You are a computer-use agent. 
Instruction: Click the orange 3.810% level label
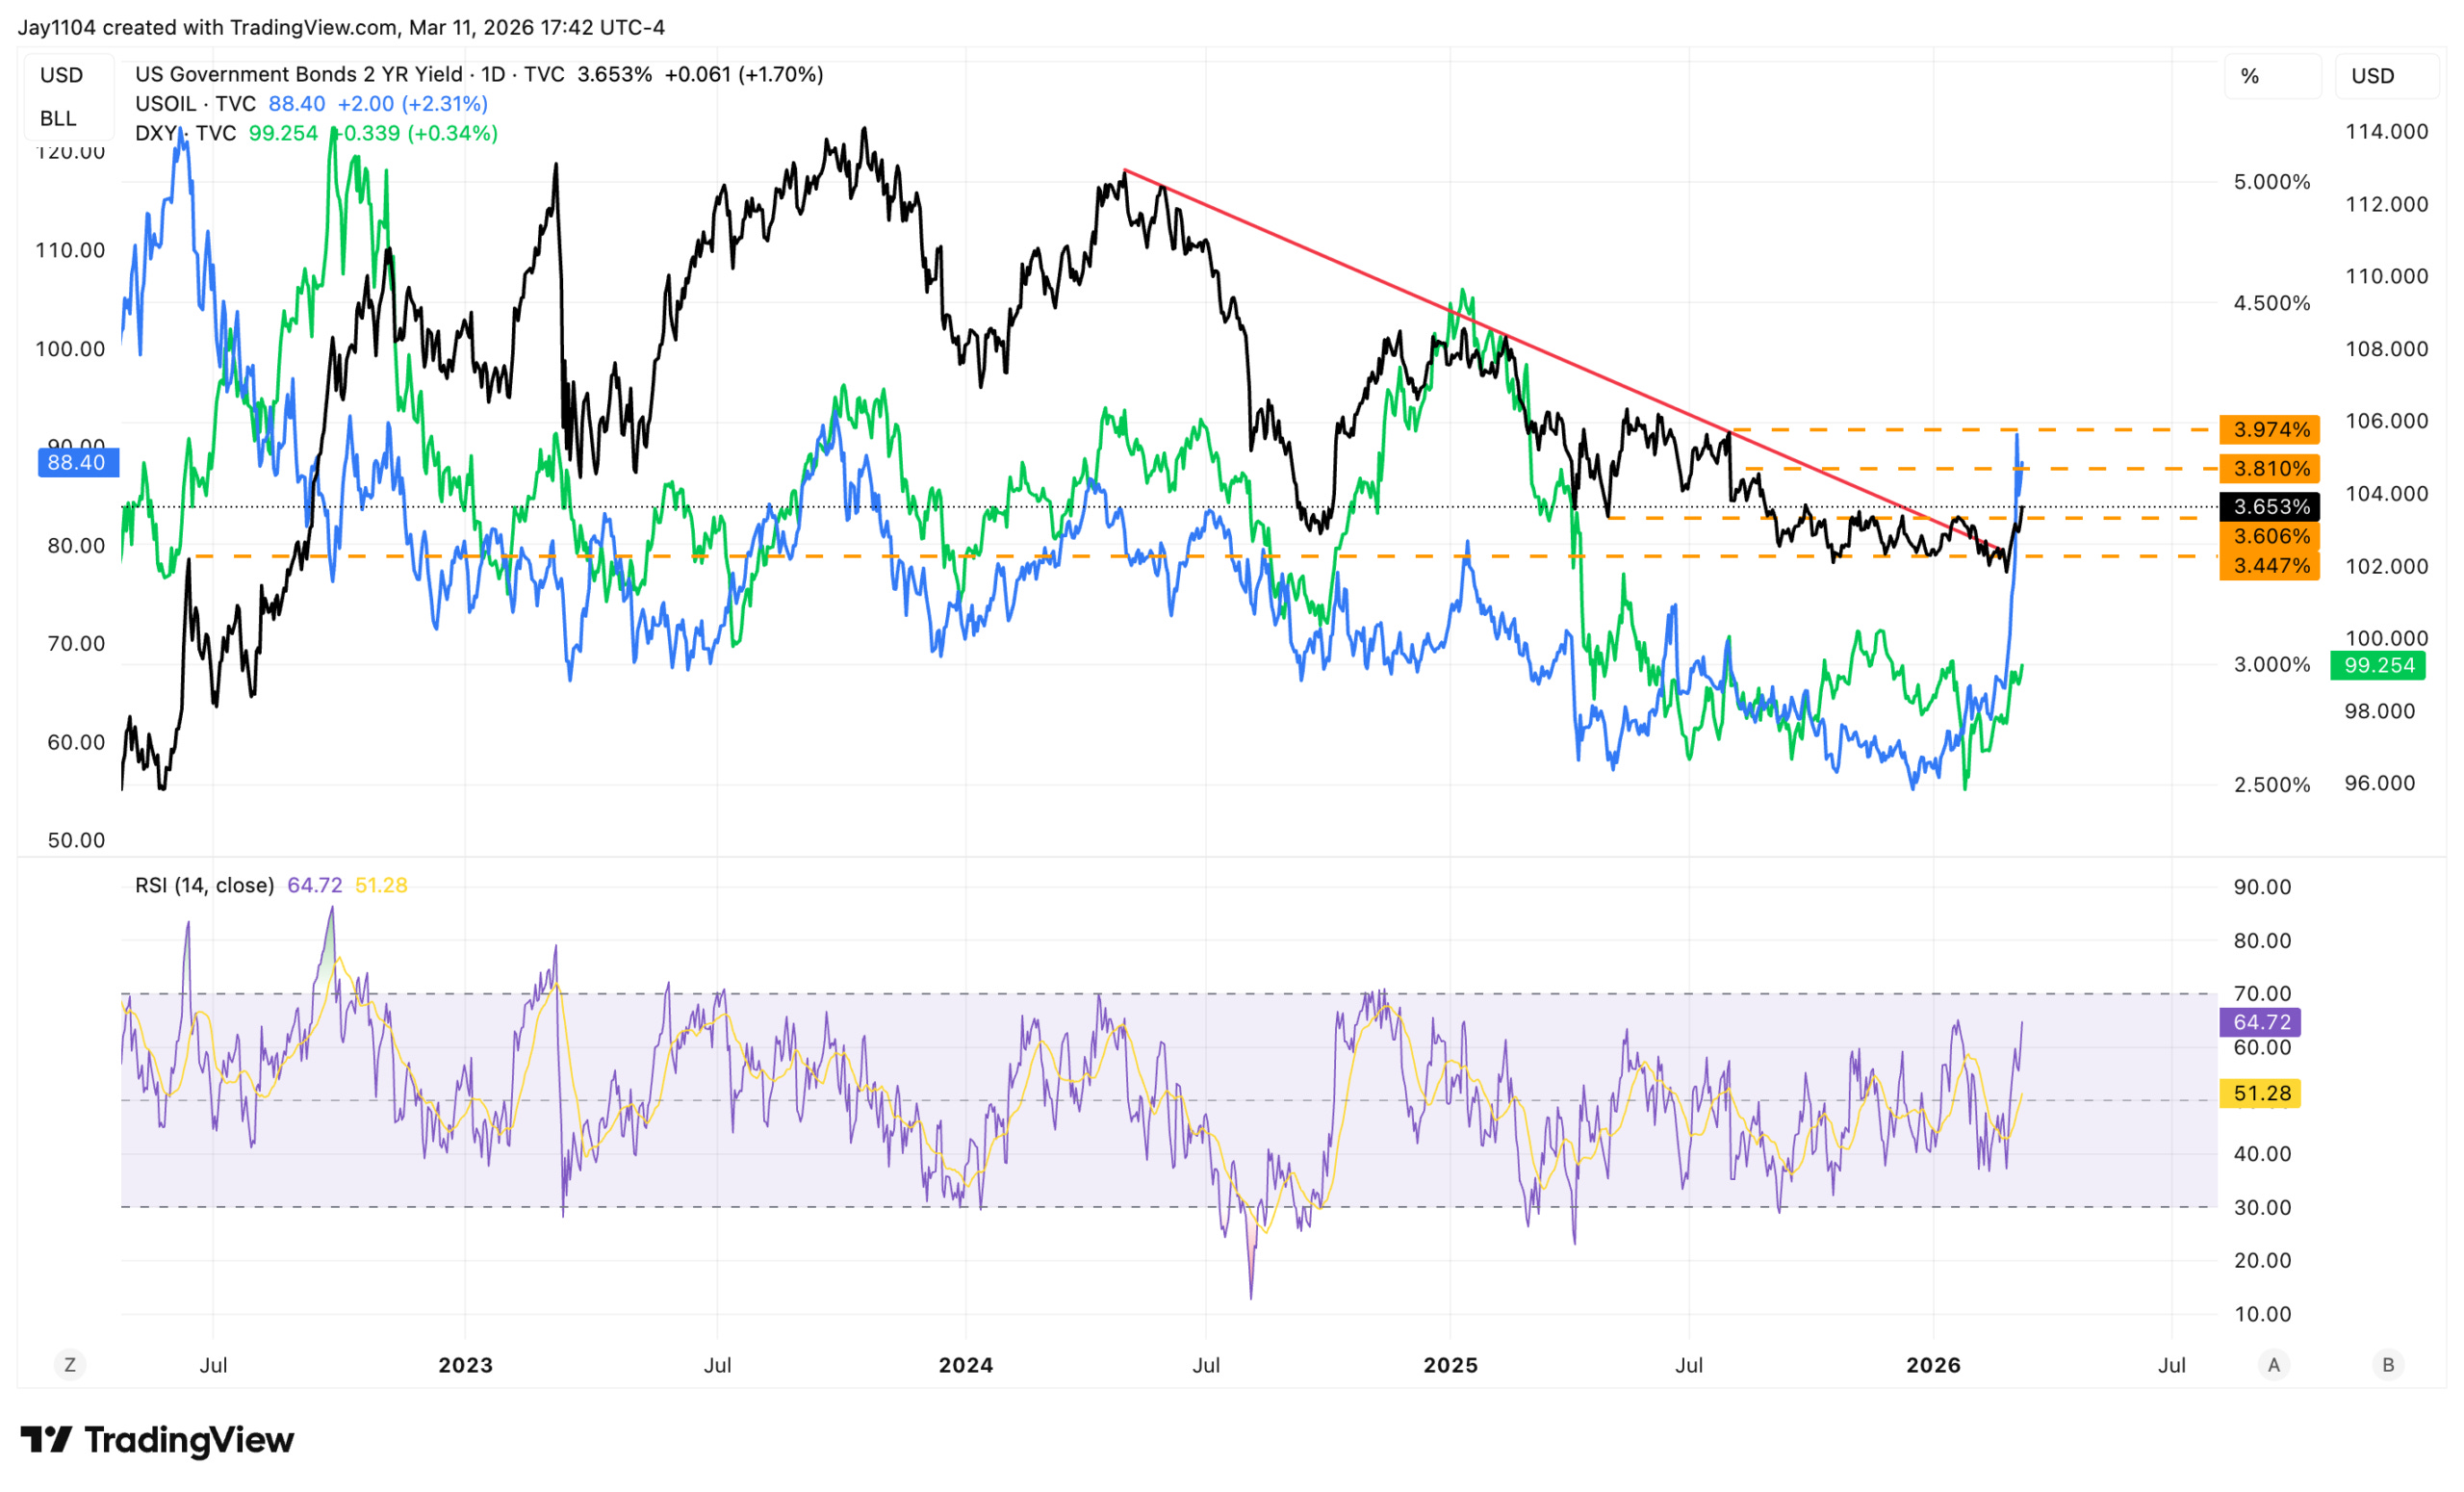click(2271, 469)
